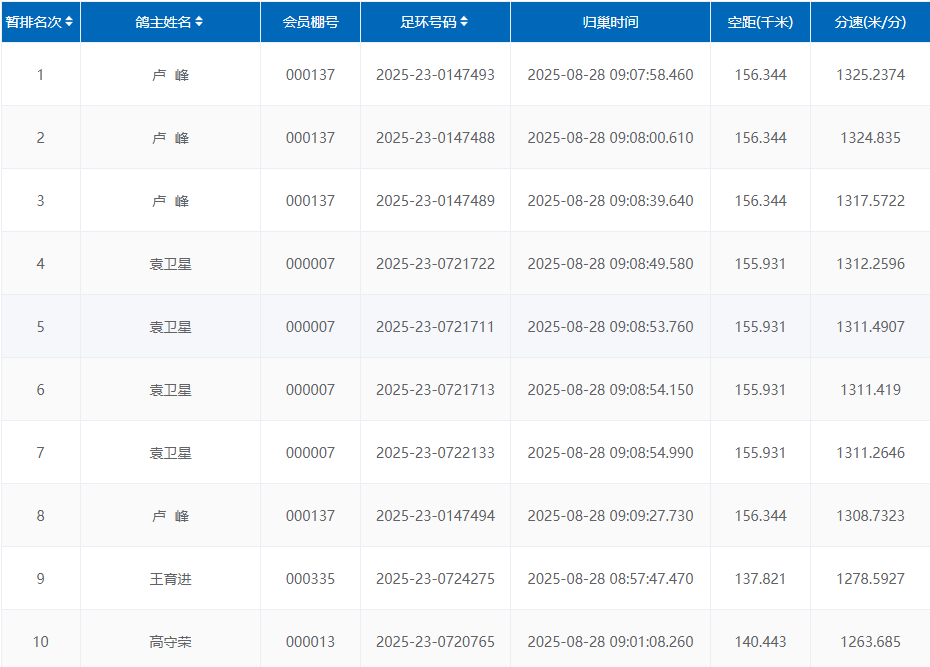The width and height of the screenshot is (930, 667).
Task: Toggle sort arrows beside 足环号码 header
Action: tap(464, 22)
